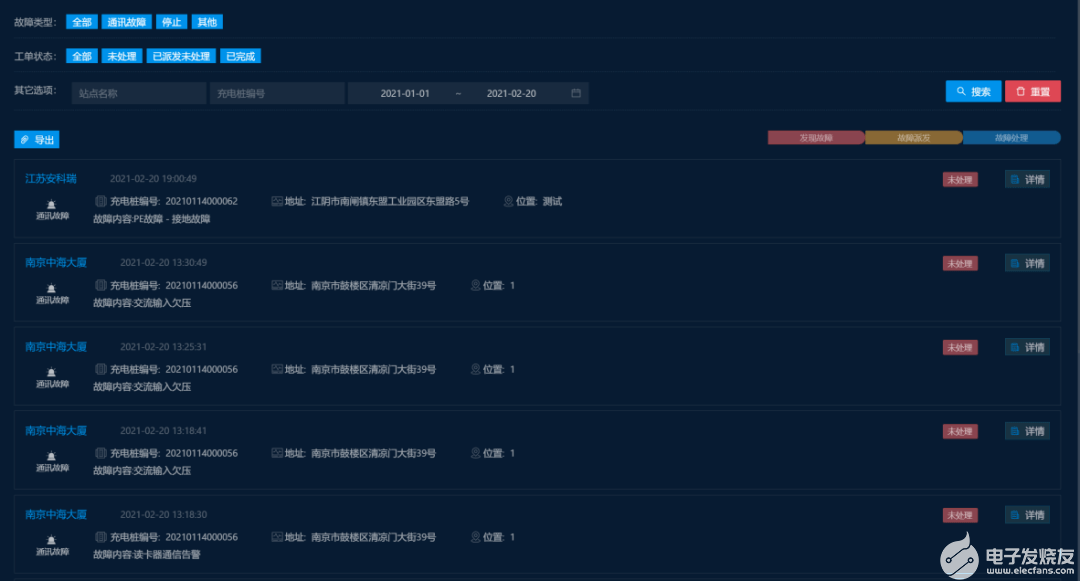Filter fault type by 停止
This screenshot has width=1080, height=581.
pyautogui.click(x=172, y=22)
